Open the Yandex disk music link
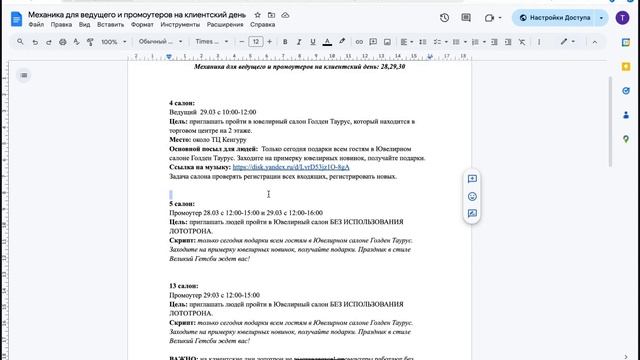This screenshot has width=640, height=360. (291, 167)
